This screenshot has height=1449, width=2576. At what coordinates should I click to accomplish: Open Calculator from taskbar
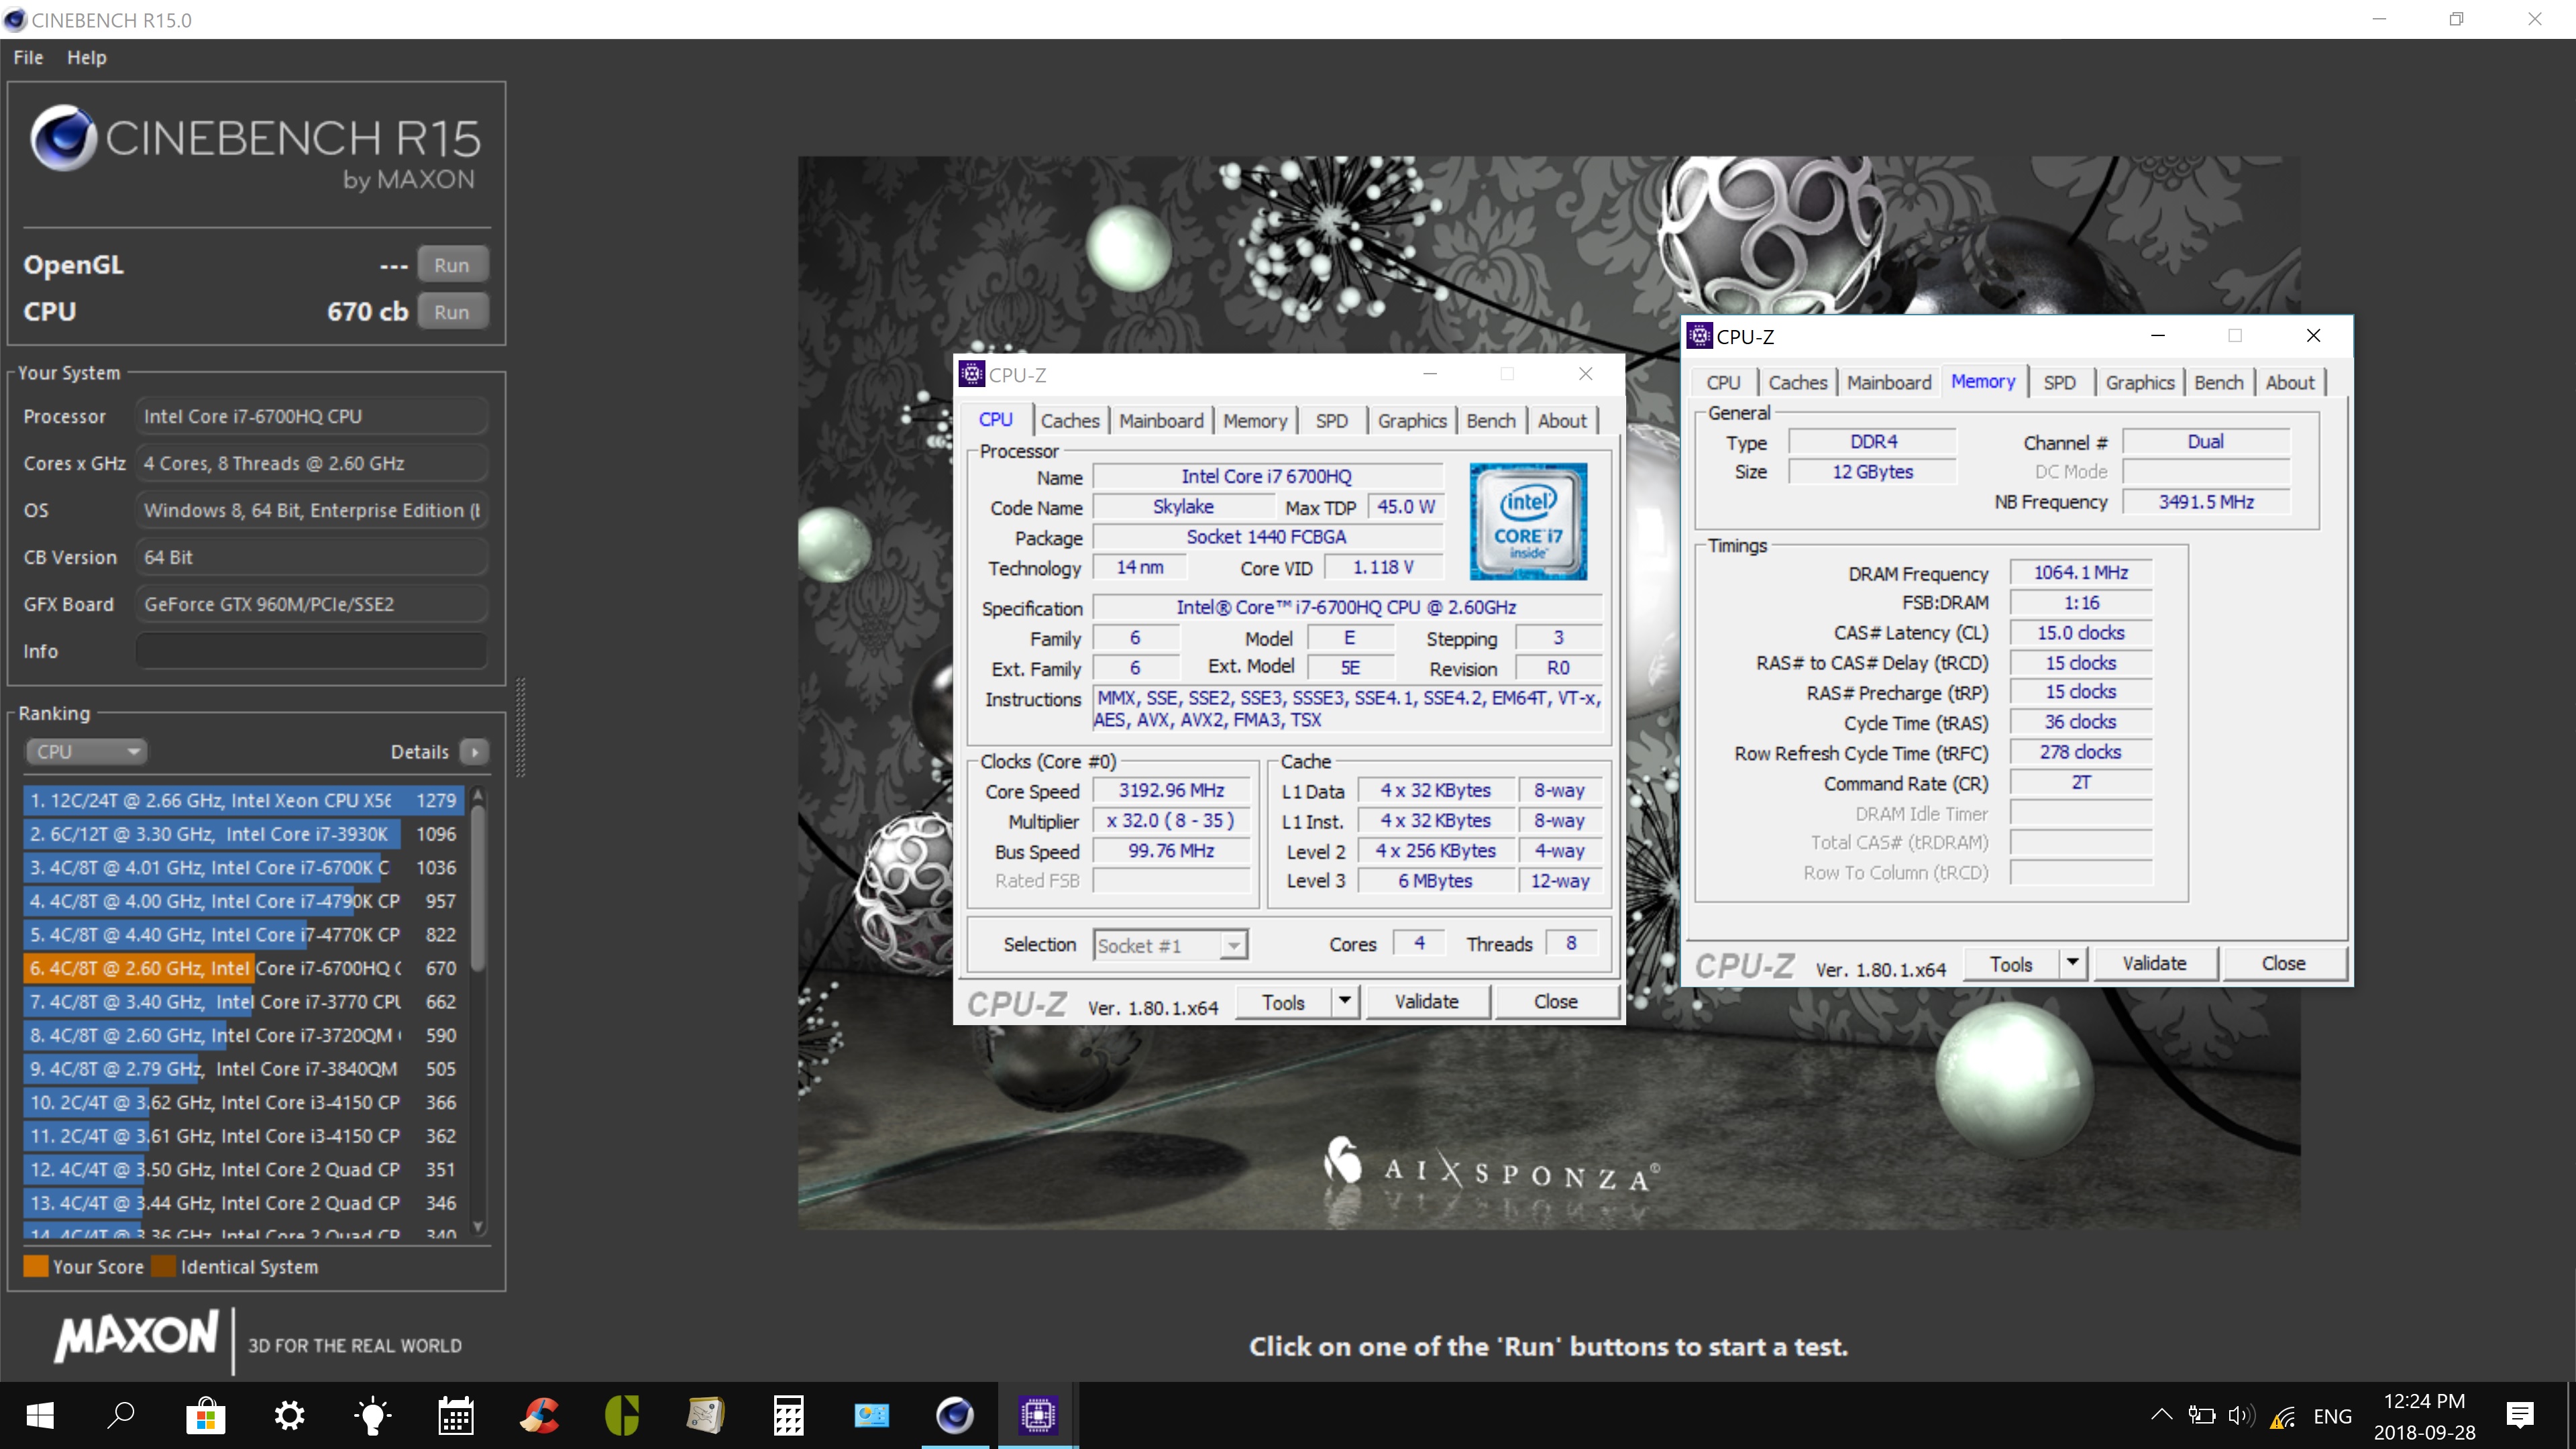click(x=789, y=1415)
